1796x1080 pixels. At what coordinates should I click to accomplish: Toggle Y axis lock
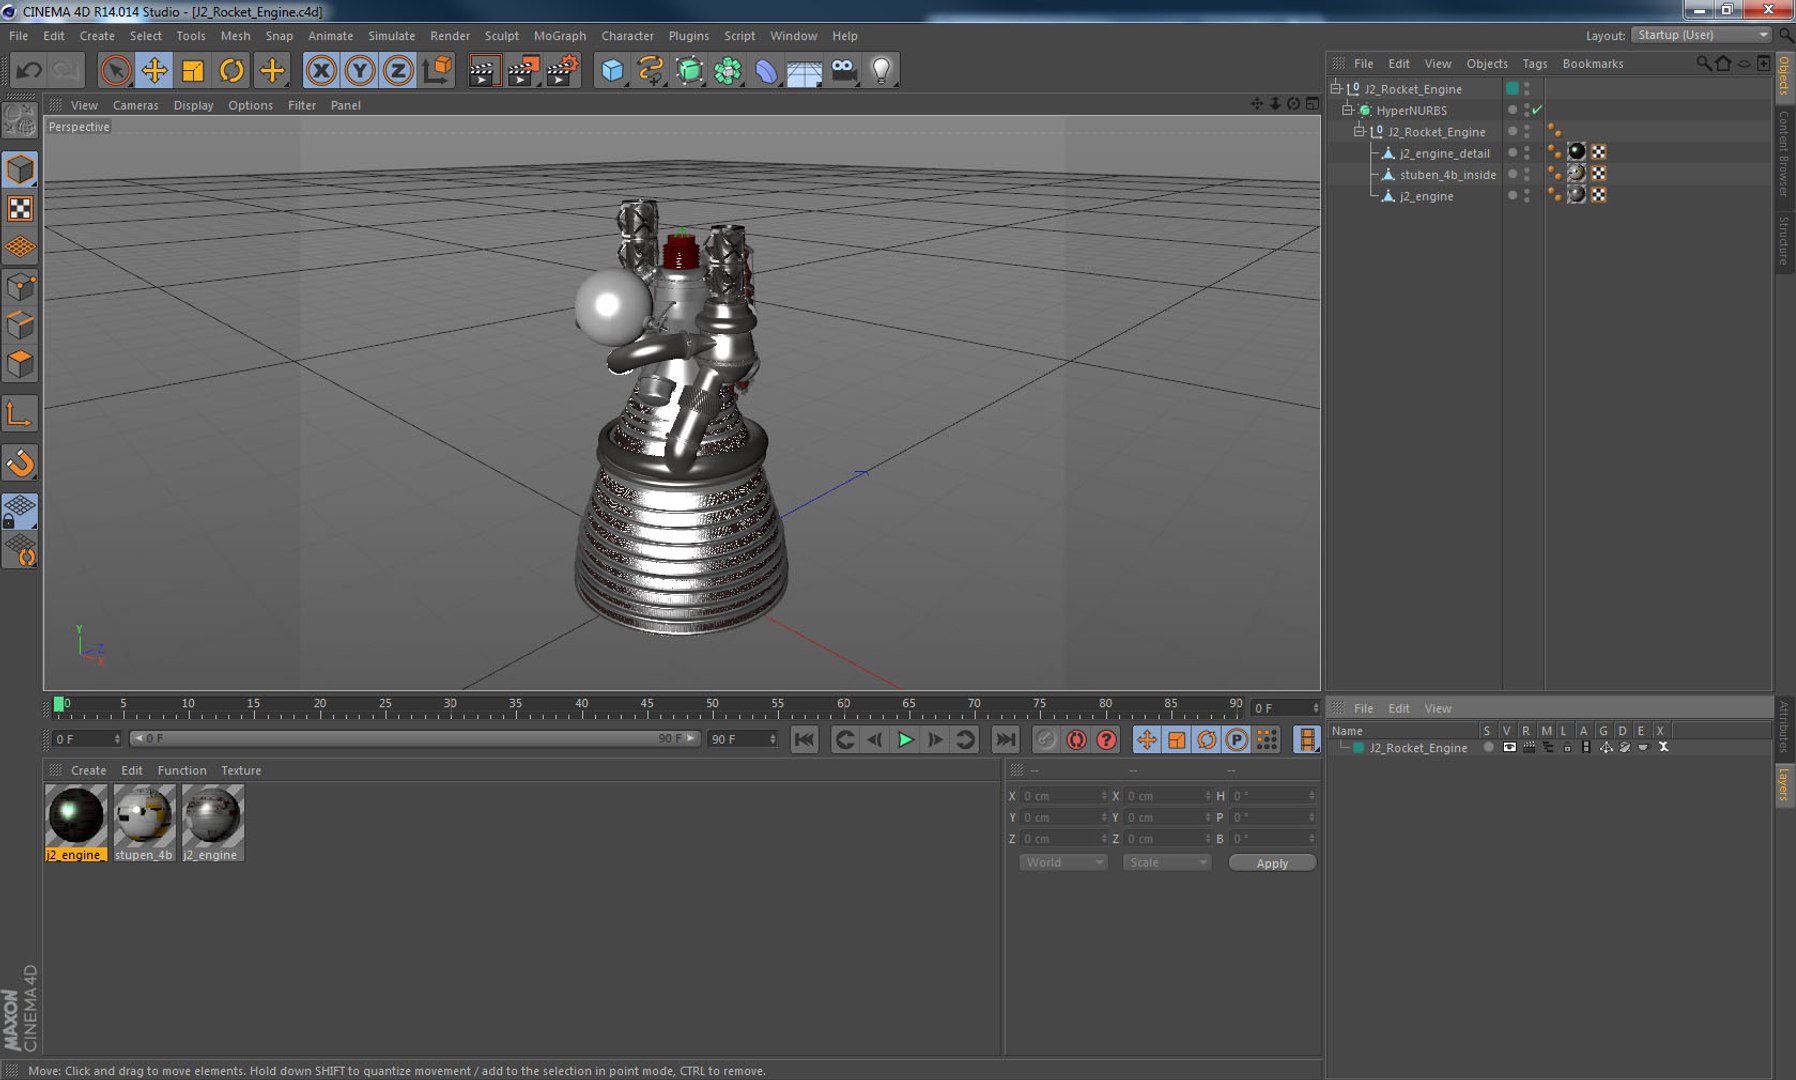point(360,70)
